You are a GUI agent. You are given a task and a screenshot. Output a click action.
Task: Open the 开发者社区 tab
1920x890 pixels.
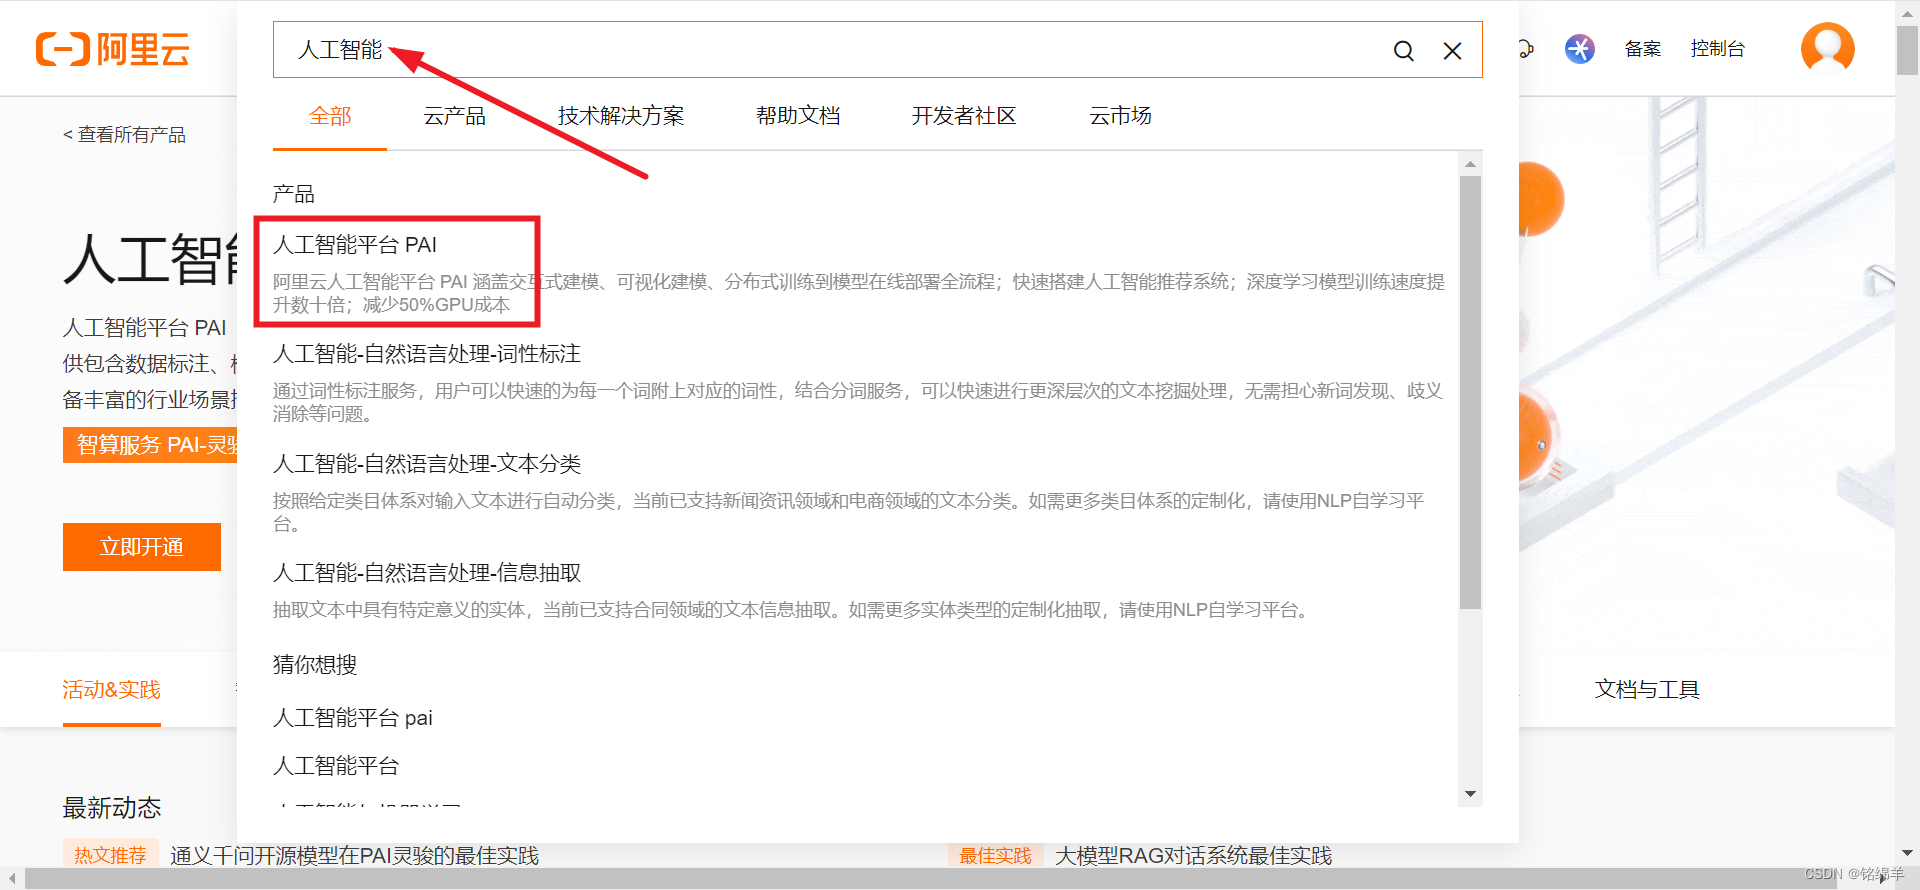(x=964, y=116)
